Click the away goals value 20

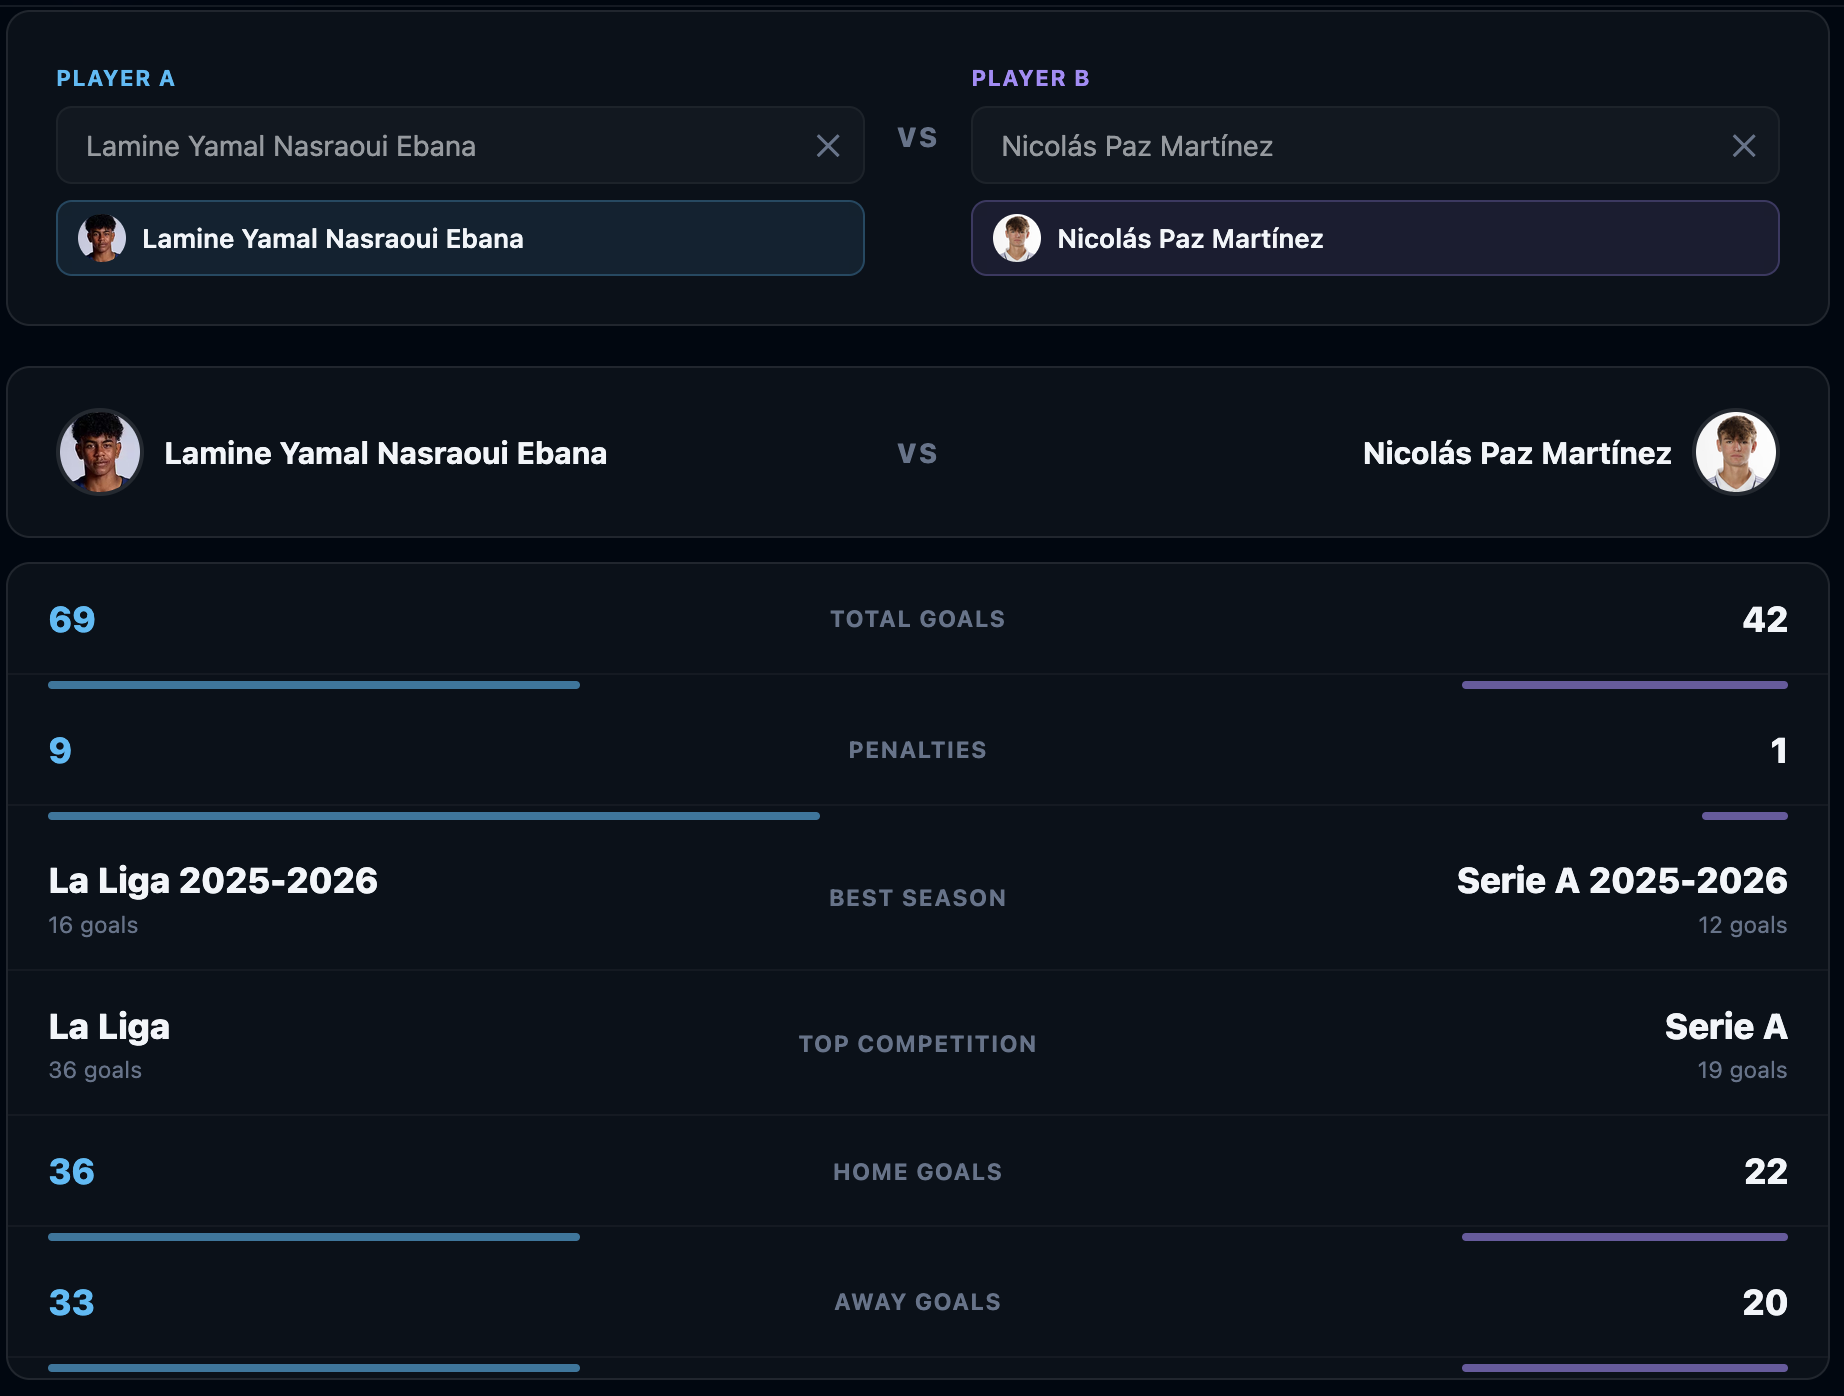click(x=1765, y=1302)
